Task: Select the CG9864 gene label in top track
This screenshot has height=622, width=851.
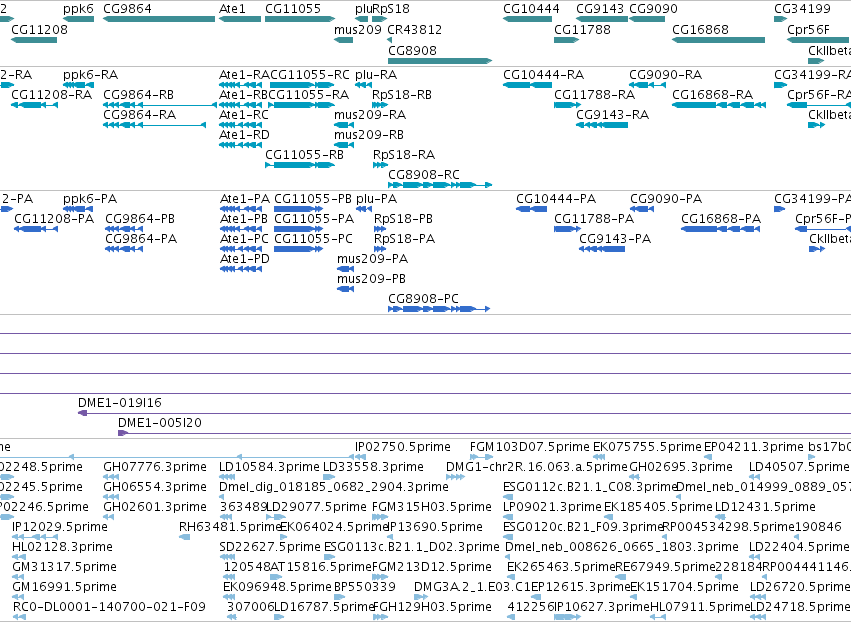Action: tap(127, 9)
